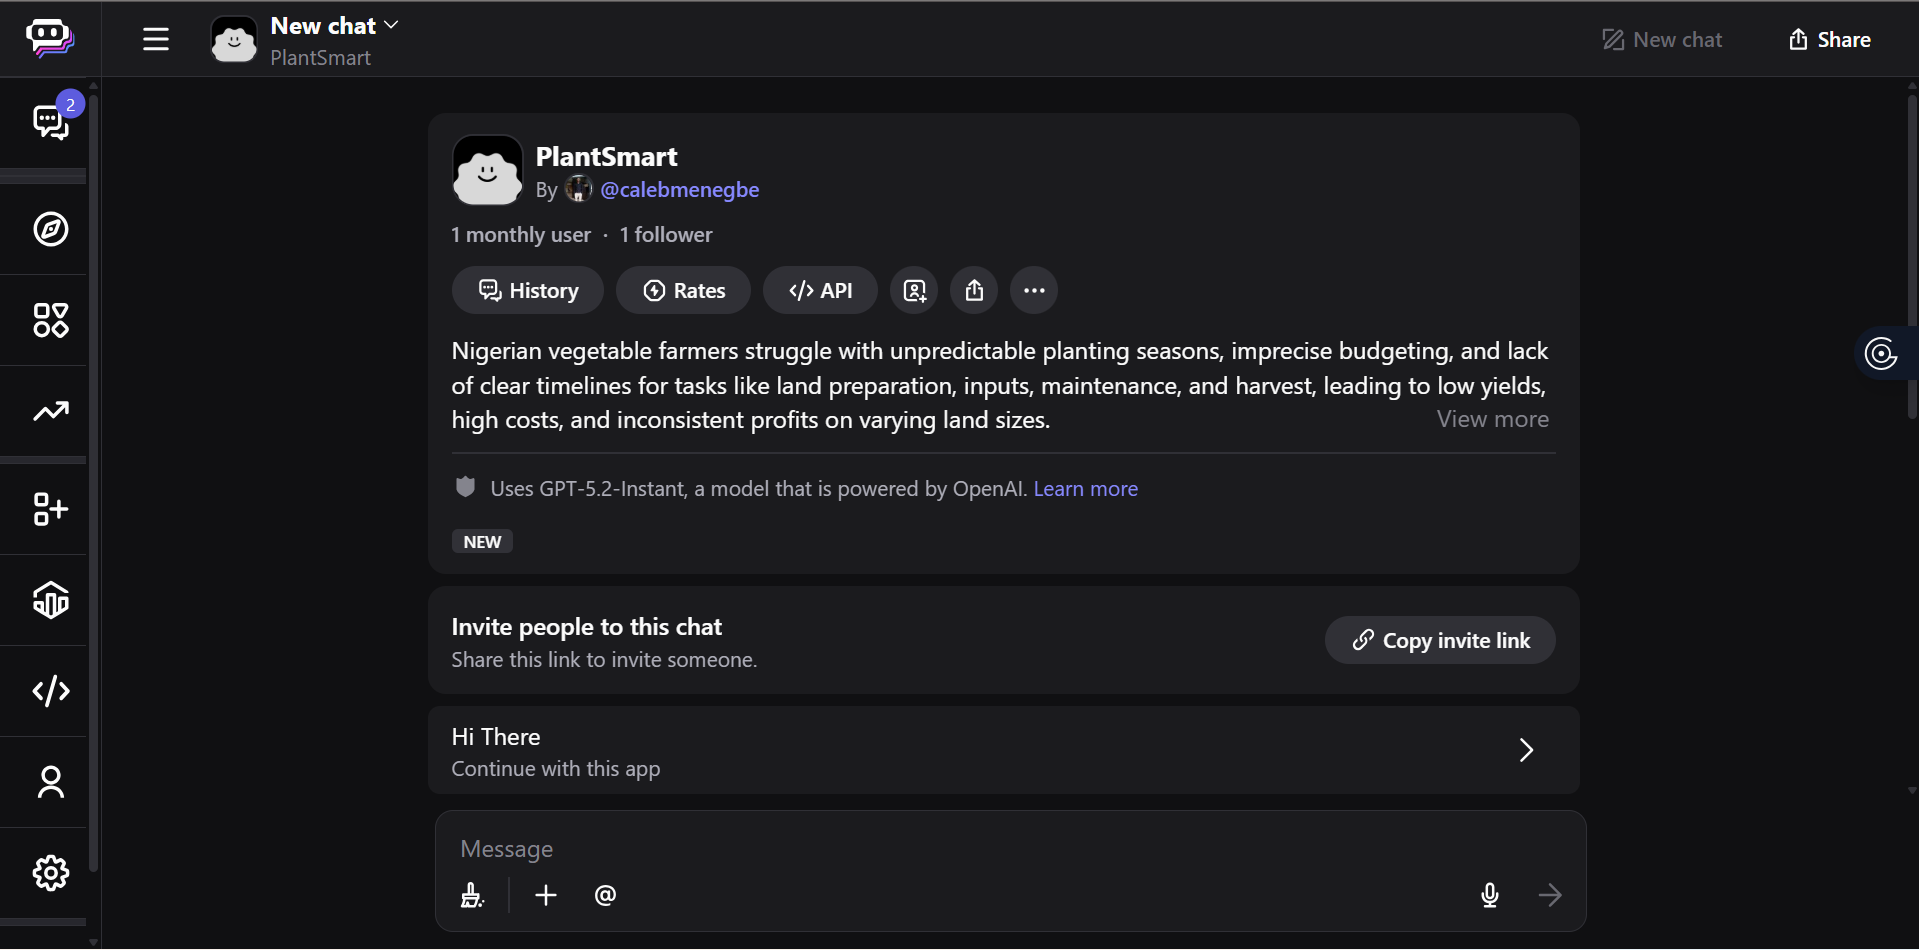Click Copy invite link button
The height and width of the screenshot is (950, 1919).
coord(1440,640)
